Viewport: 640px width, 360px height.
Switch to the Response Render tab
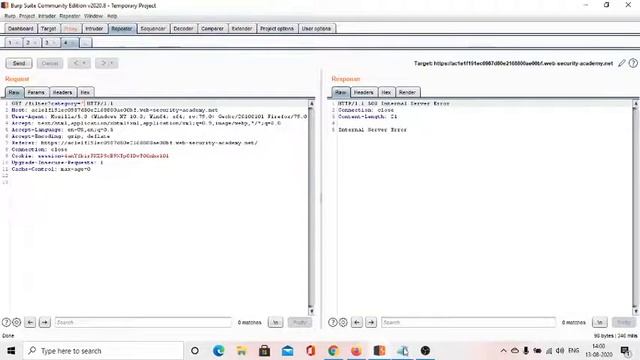(407, 92)
